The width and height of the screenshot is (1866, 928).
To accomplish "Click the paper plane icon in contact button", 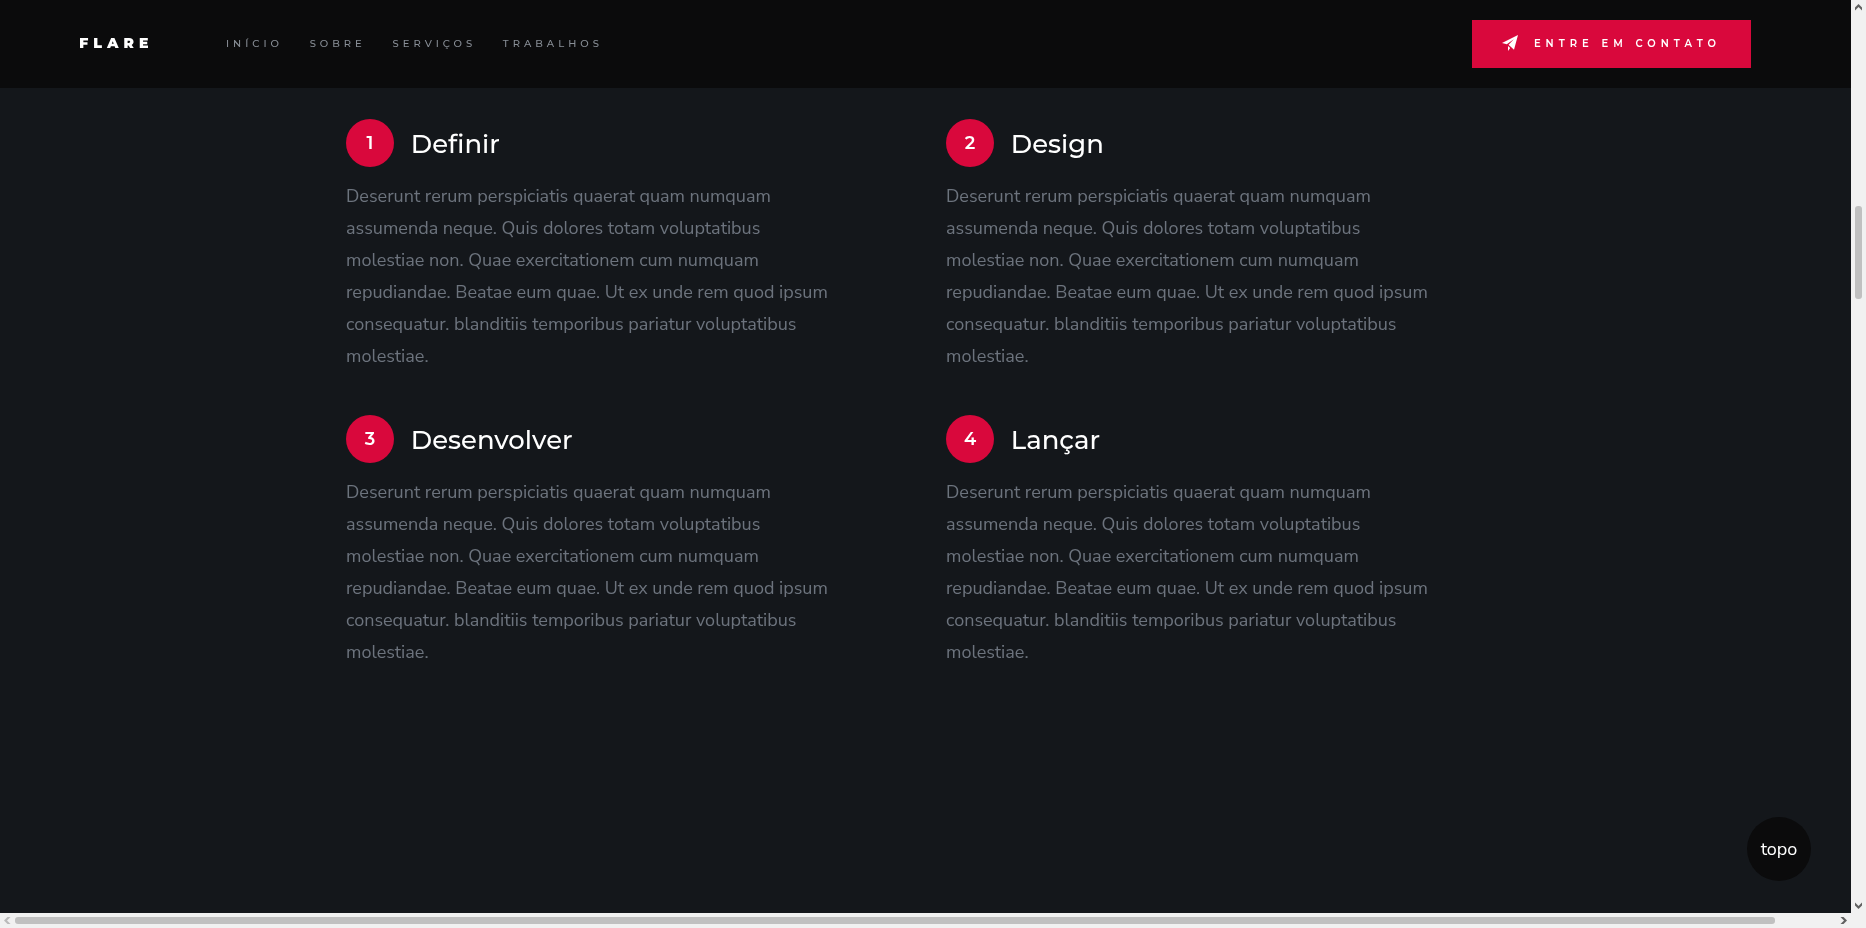I will 1511,43.
